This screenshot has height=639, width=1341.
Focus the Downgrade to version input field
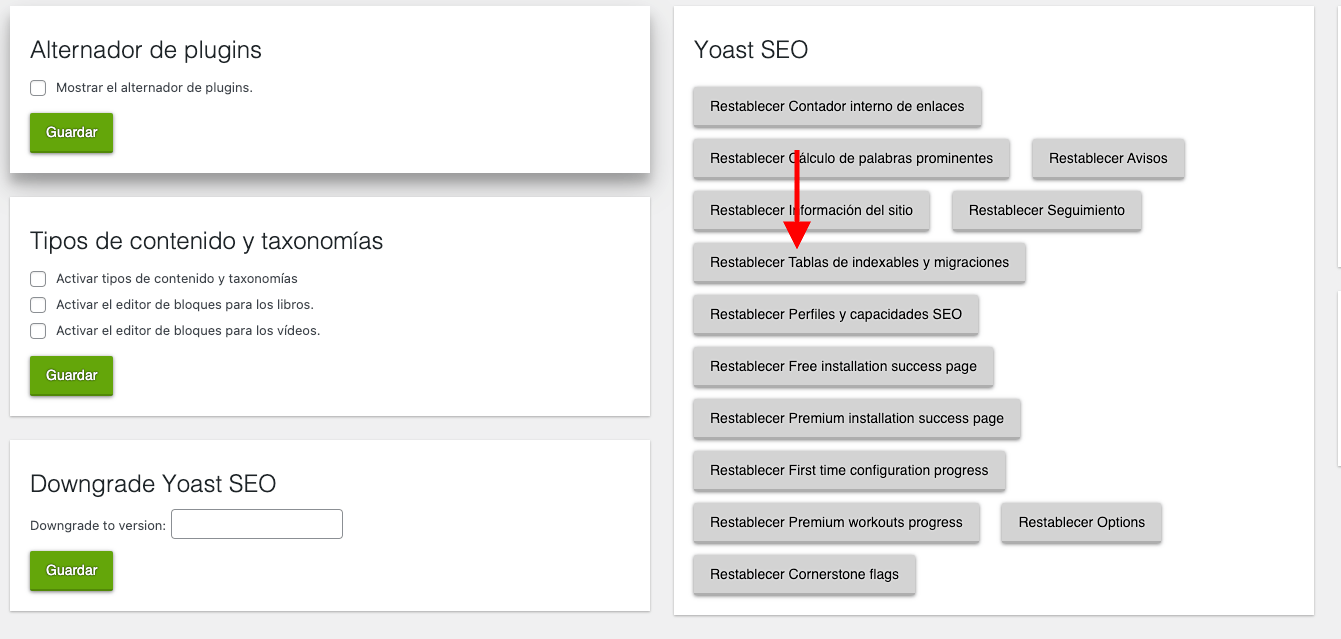(x=257, y=524)
